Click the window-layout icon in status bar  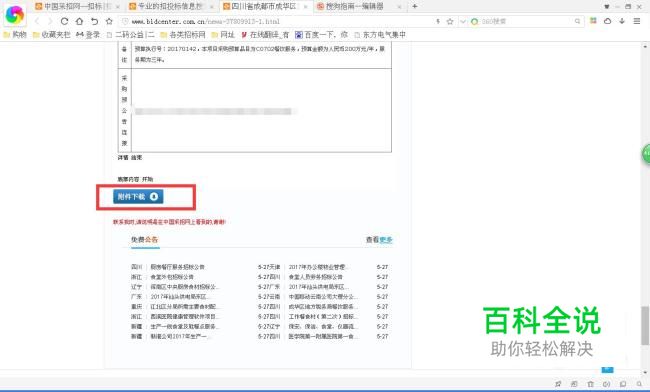tap(623, 384)
